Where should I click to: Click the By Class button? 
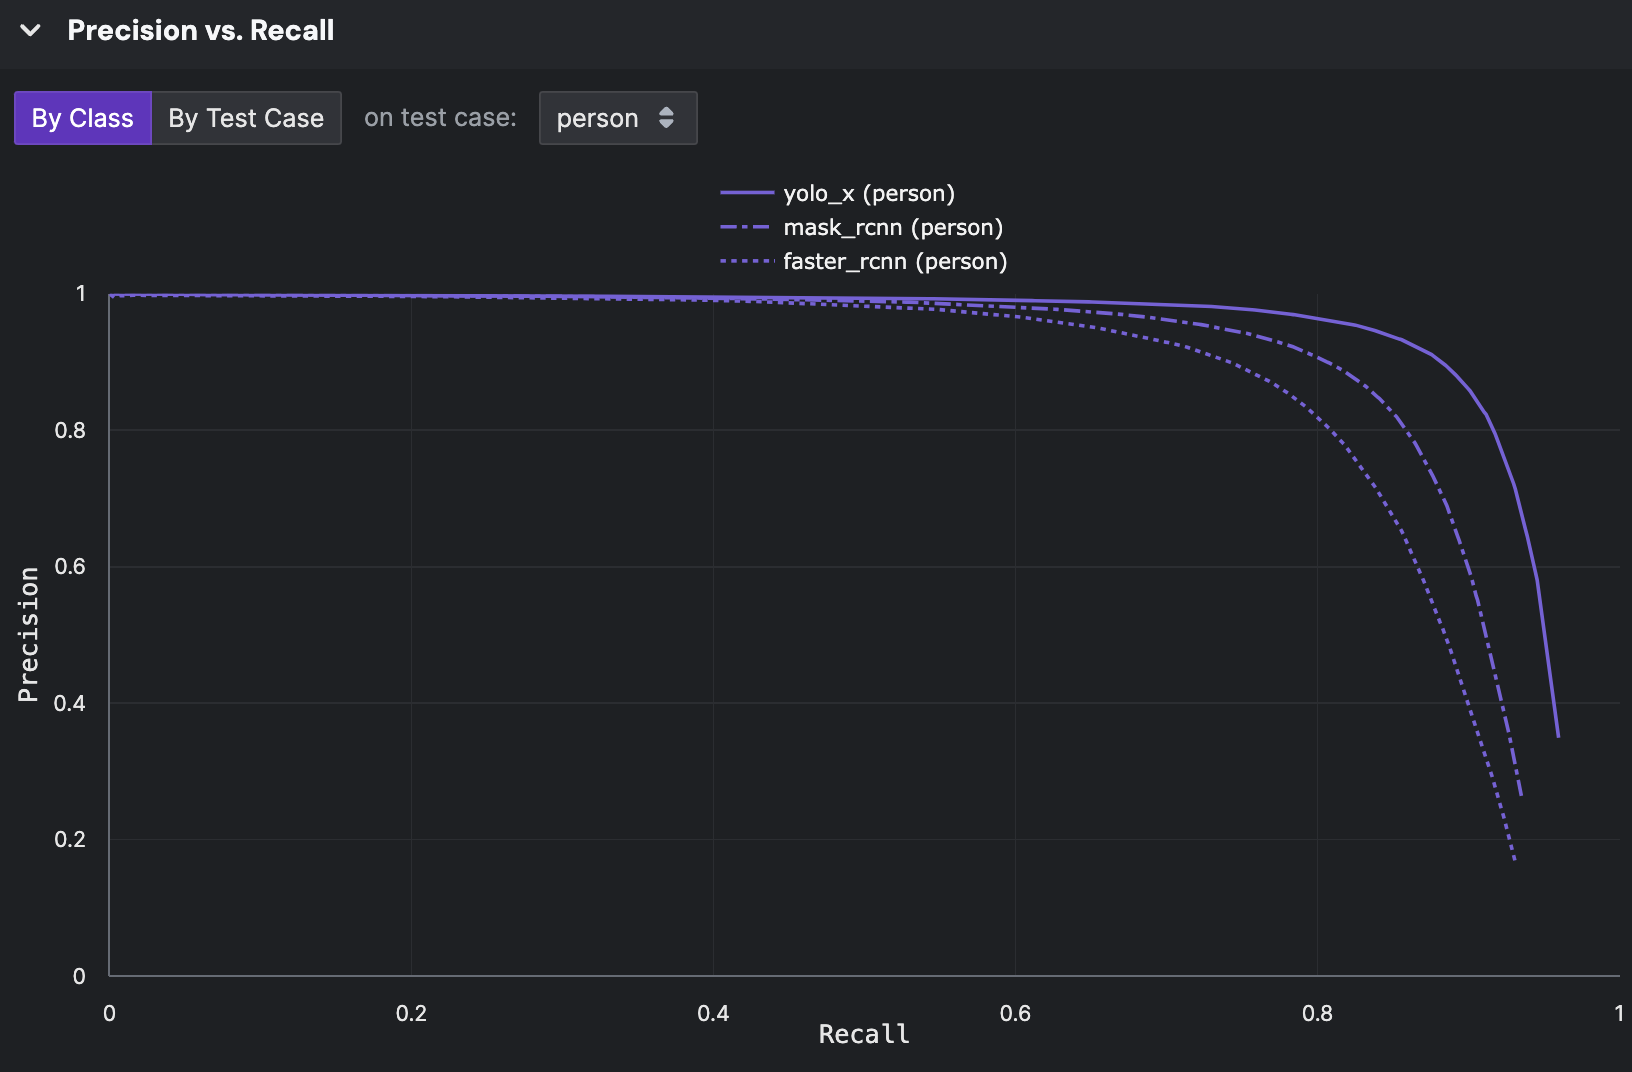point(82,118)
